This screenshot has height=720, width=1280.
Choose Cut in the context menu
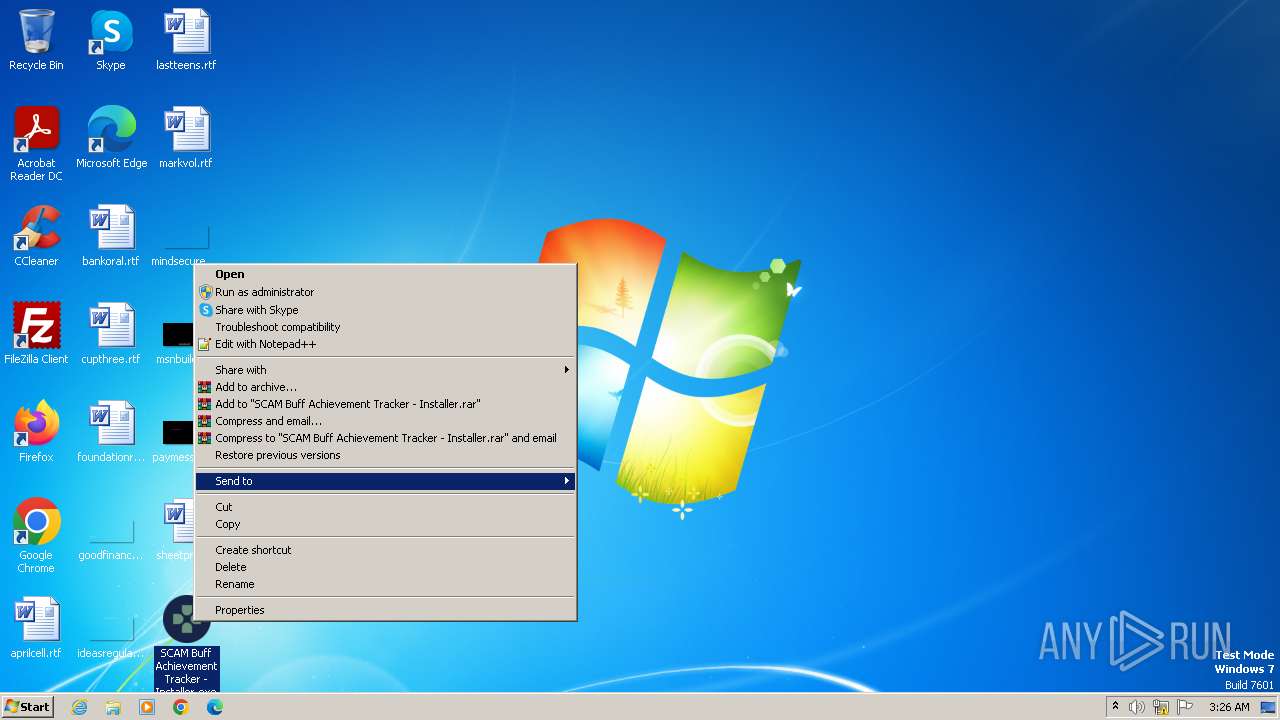385,507
